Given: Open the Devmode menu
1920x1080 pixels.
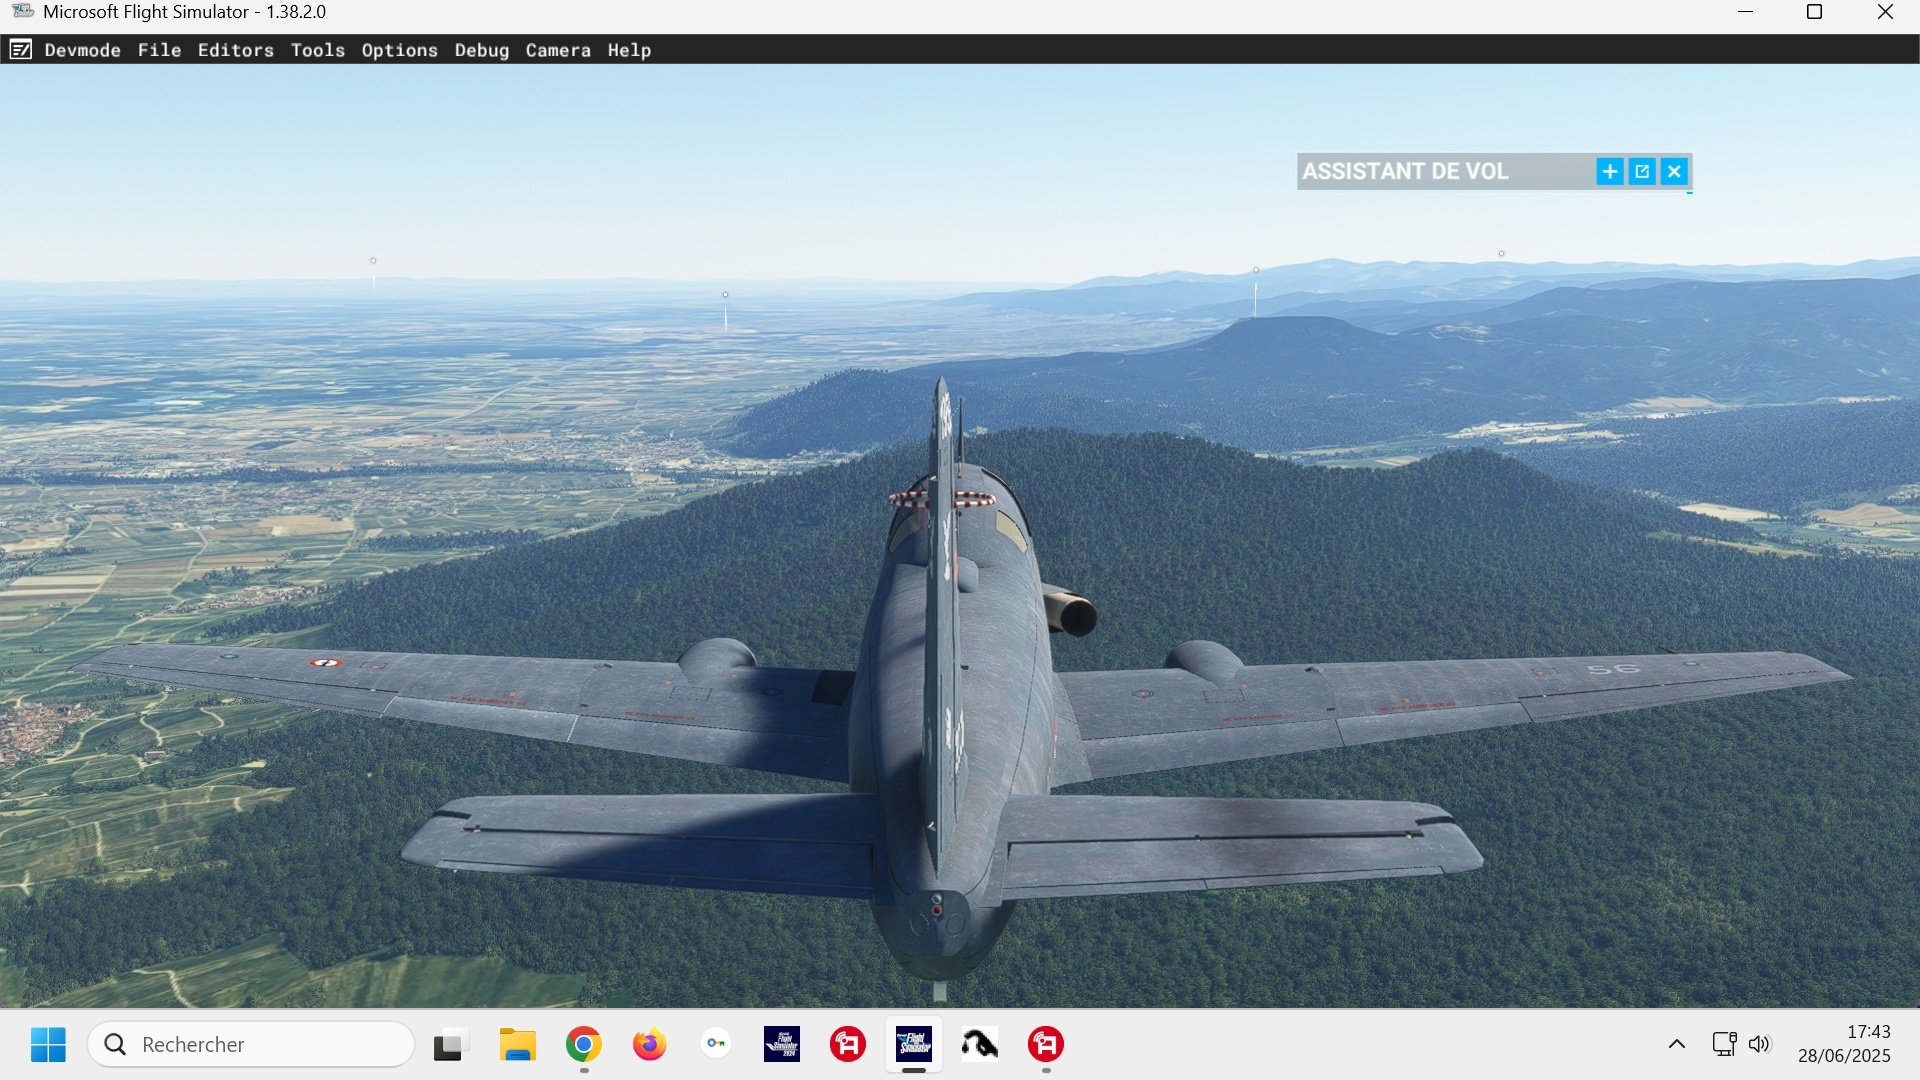Looking at the screenshot, I should point(82,50).
